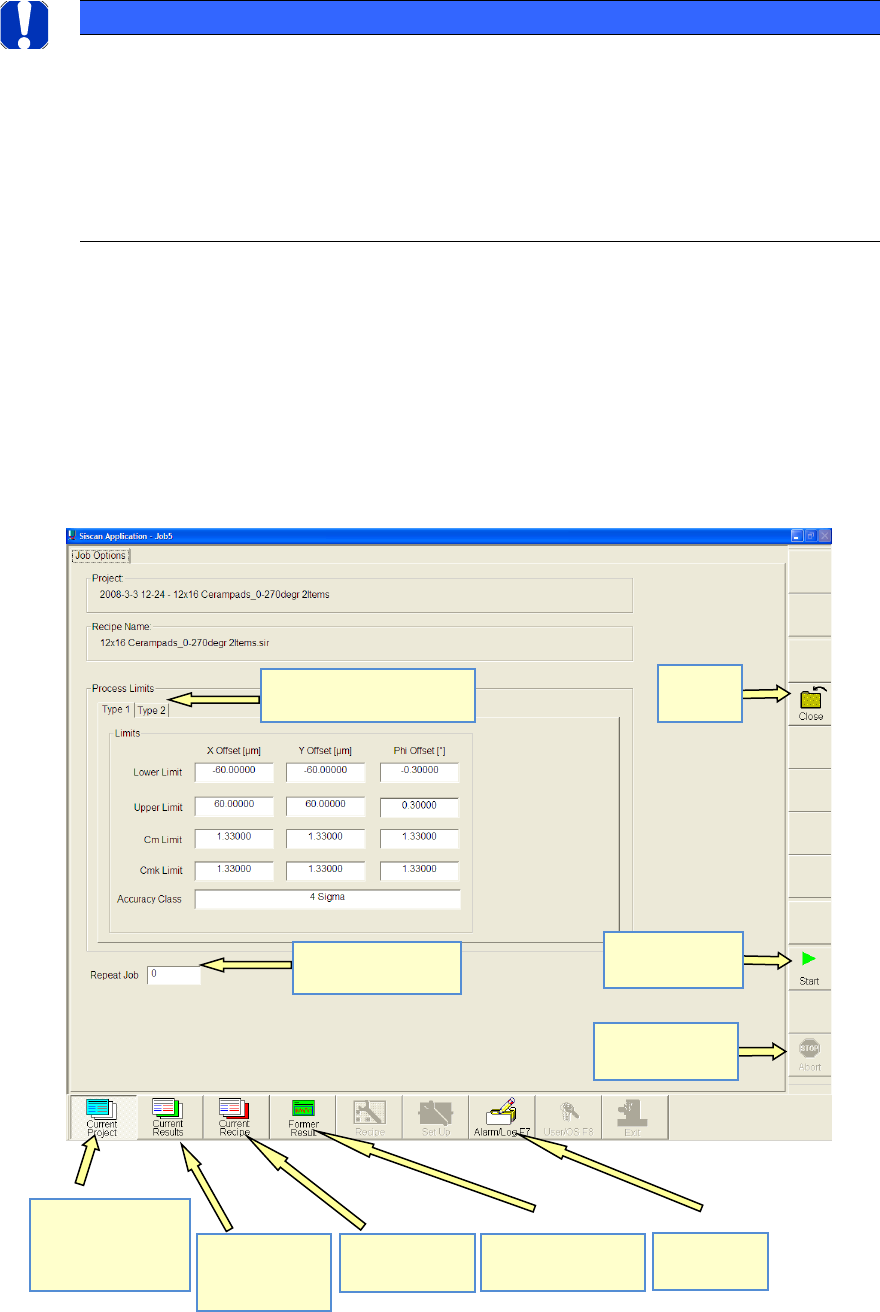Select the Job Options tab

point(99,555)
